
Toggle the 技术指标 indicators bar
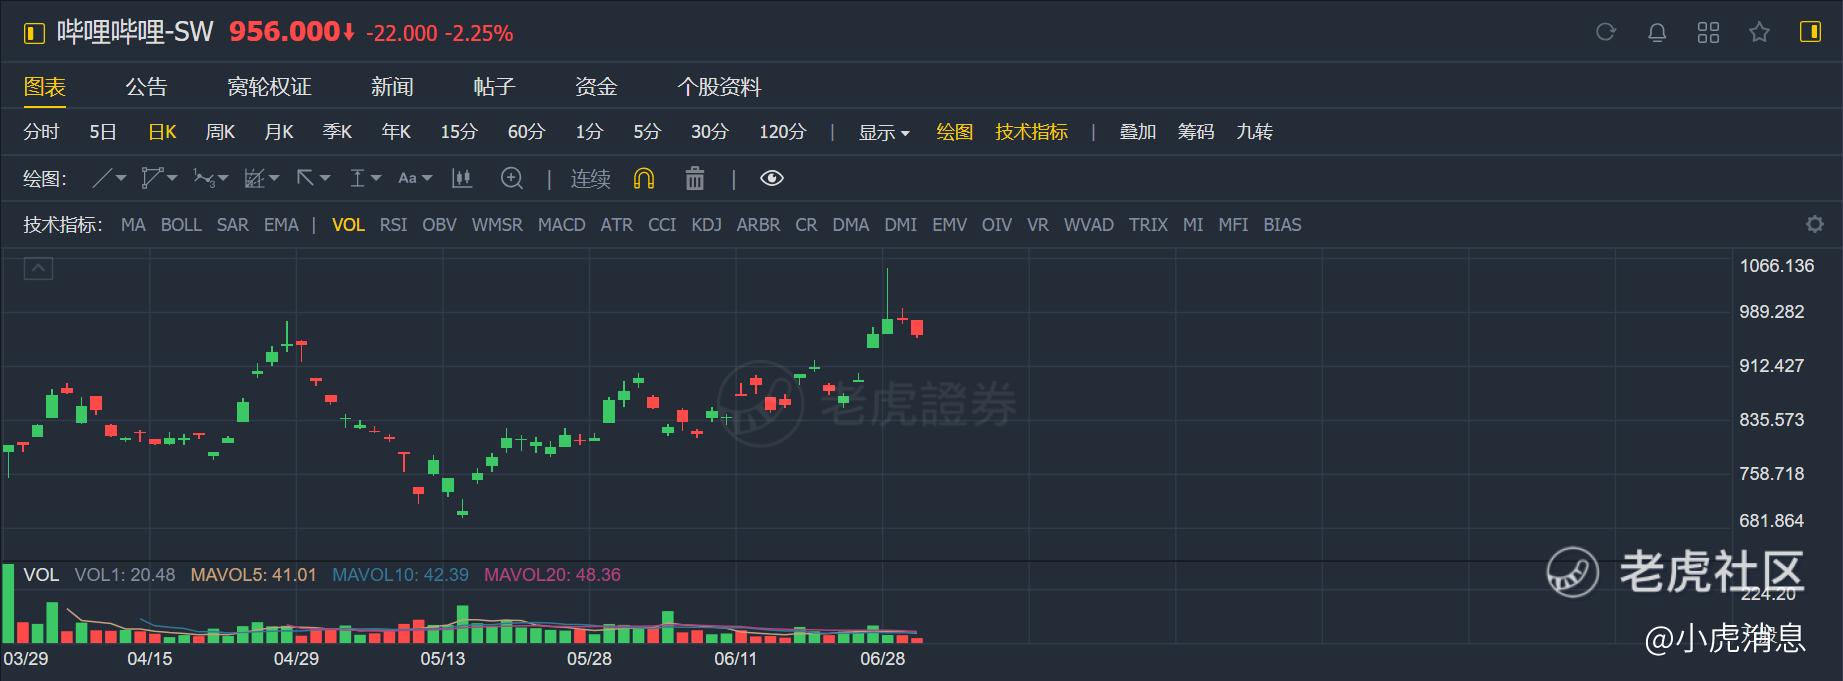pos(1032,132)
